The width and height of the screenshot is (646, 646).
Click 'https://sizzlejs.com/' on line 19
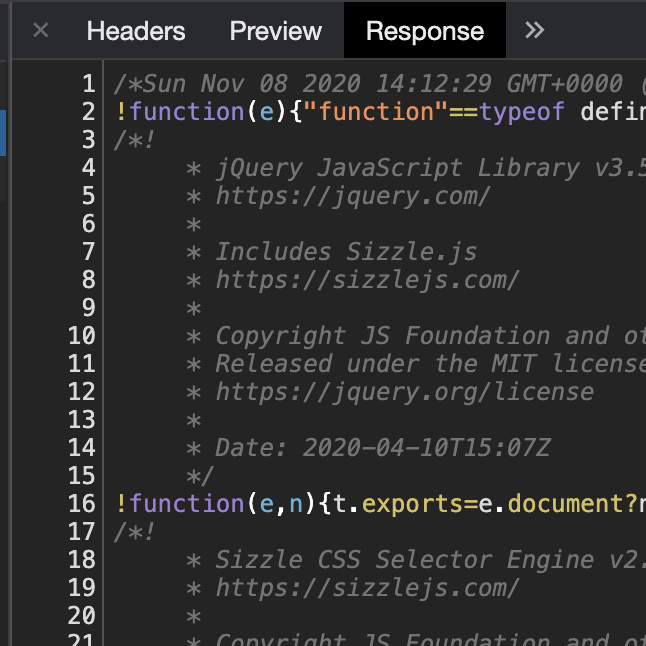(x=367, y=587)
